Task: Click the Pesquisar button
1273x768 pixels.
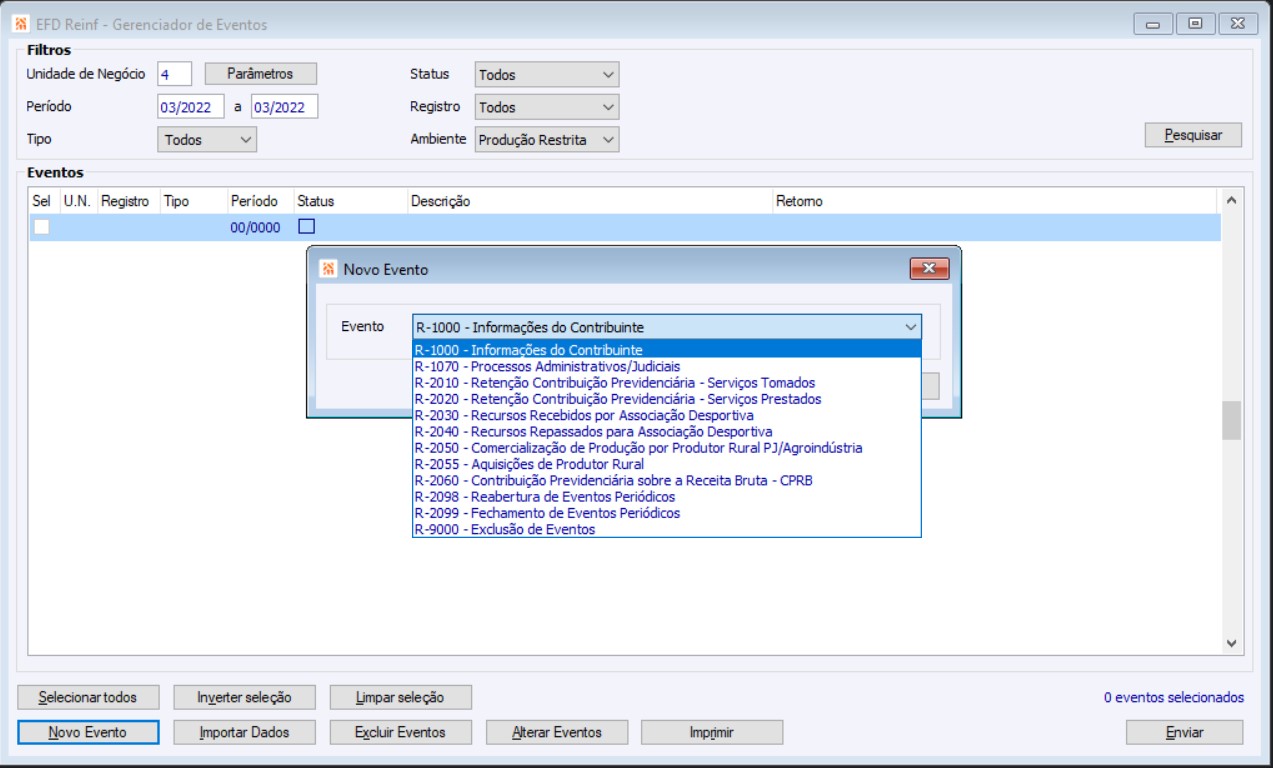Action: pyautogui.click(x=1193, y=135)
